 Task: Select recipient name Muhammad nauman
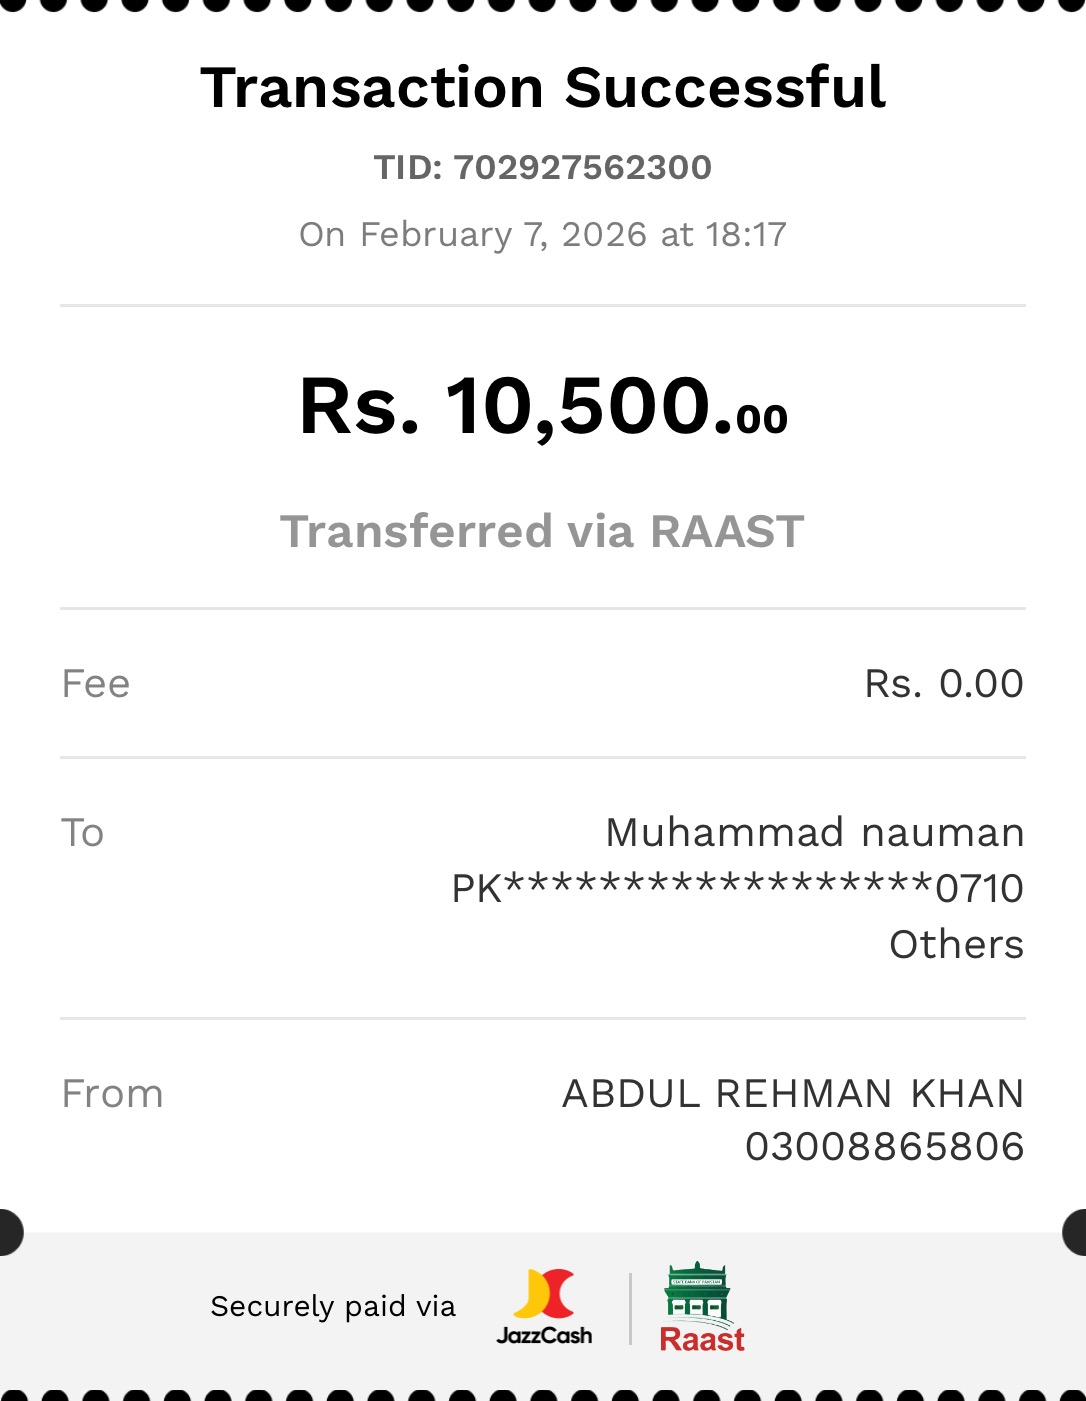[x=814, y=833]
